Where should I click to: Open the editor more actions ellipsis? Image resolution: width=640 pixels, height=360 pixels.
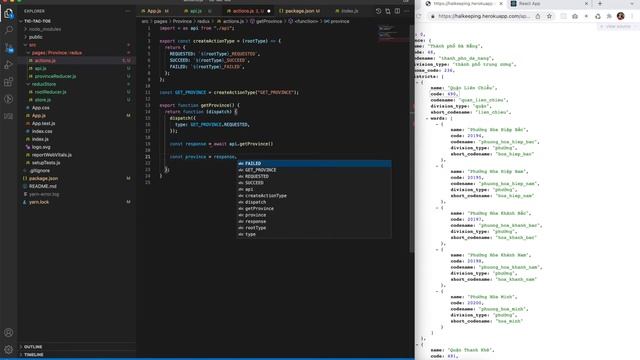pos(407,11)
